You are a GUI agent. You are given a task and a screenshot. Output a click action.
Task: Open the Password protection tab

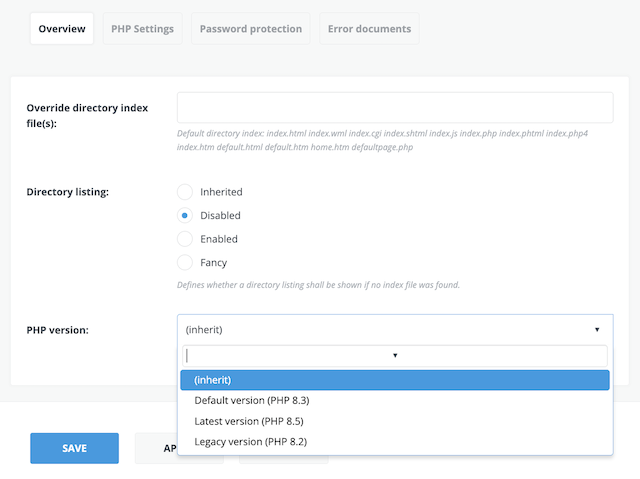[251, 29]
